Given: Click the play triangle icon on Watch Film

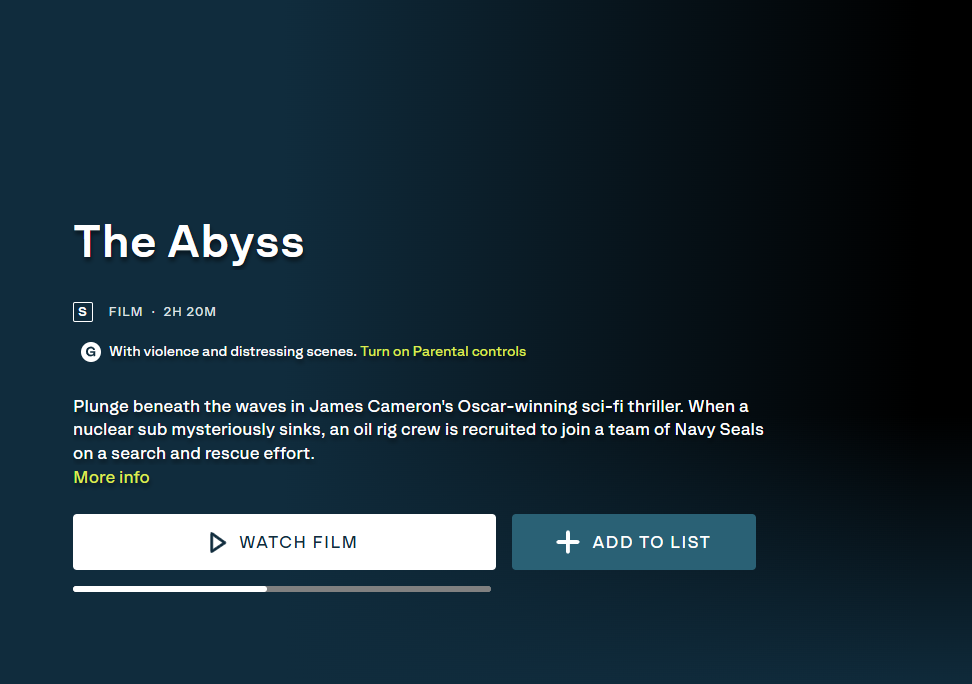Looking at the screenshot, I should [x=216, y=542].
